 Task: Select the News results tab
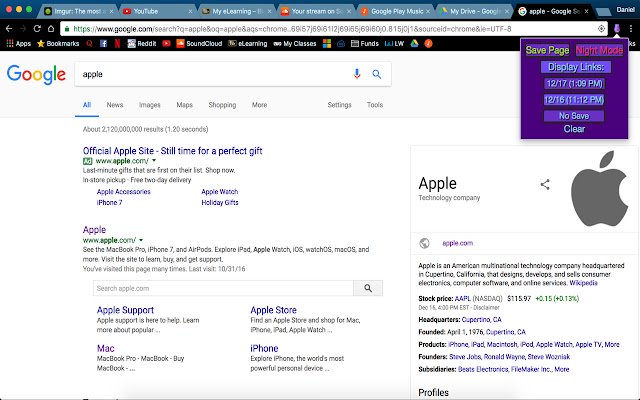click(115, 105)
